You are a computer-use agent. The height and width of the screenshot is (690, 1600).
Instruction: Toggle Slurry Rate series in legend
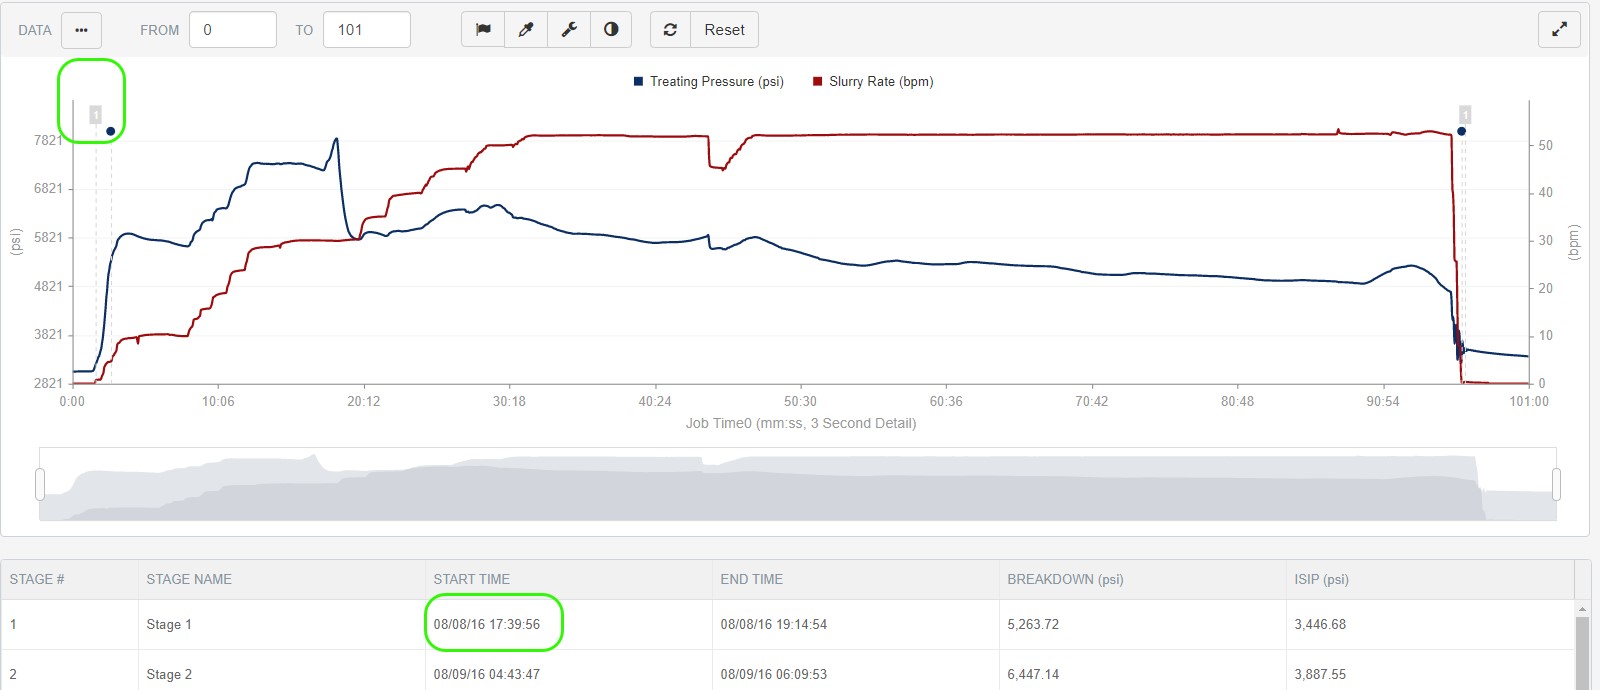(x=873, y=82)
